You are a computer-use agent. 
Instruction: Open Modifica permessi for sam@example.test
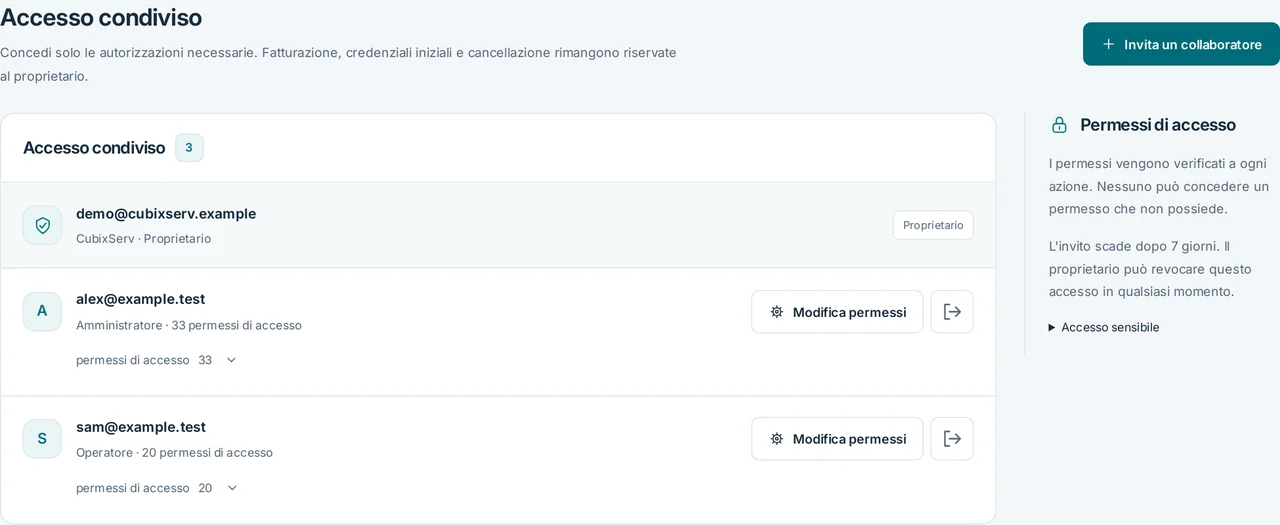pos(837,439)
